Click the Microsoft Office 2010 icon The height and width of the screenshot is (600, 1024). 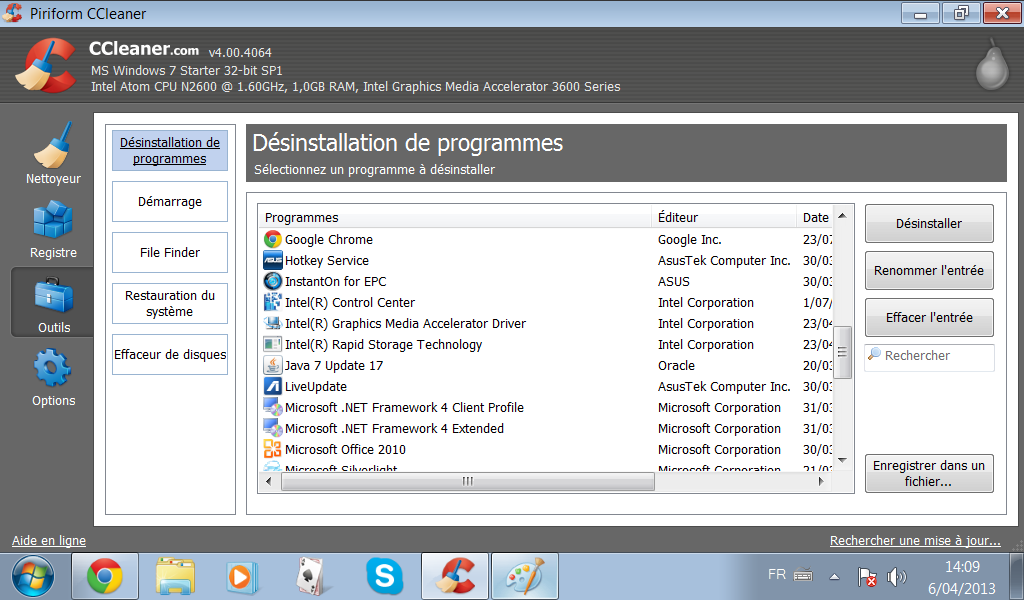coord(272,449)
